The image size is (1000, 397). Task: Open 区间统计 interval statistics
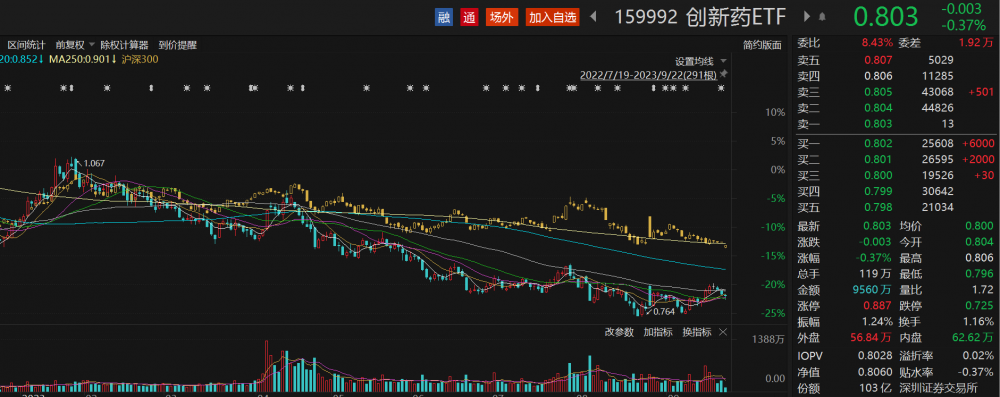pos(26,45)
